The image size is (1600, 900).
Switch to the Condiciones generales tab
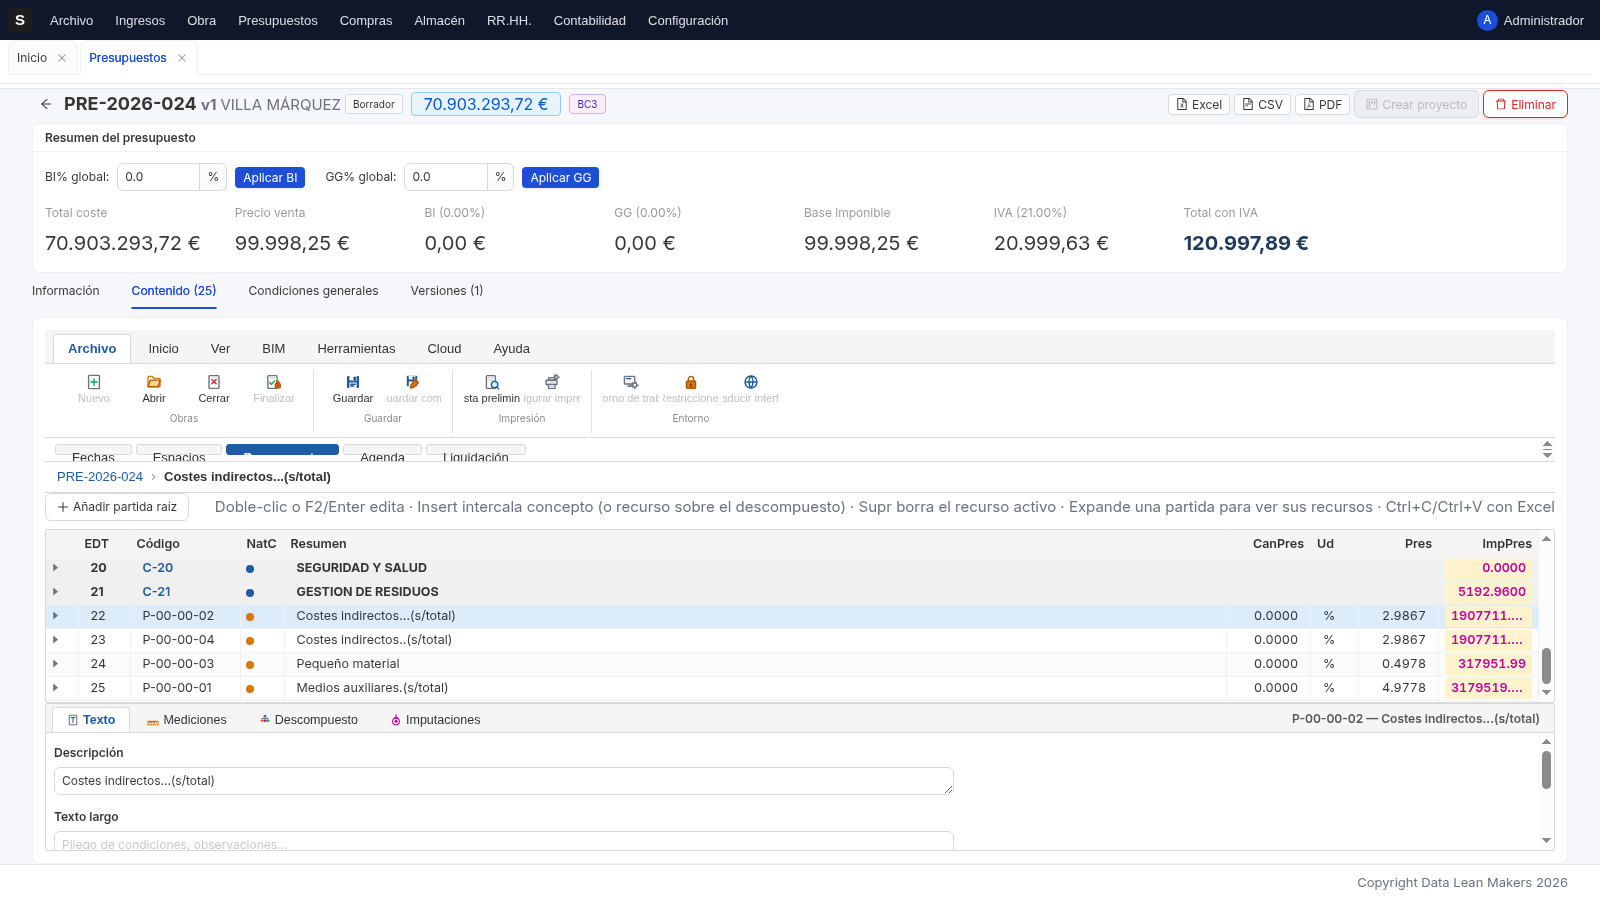[x=313, y=291]
